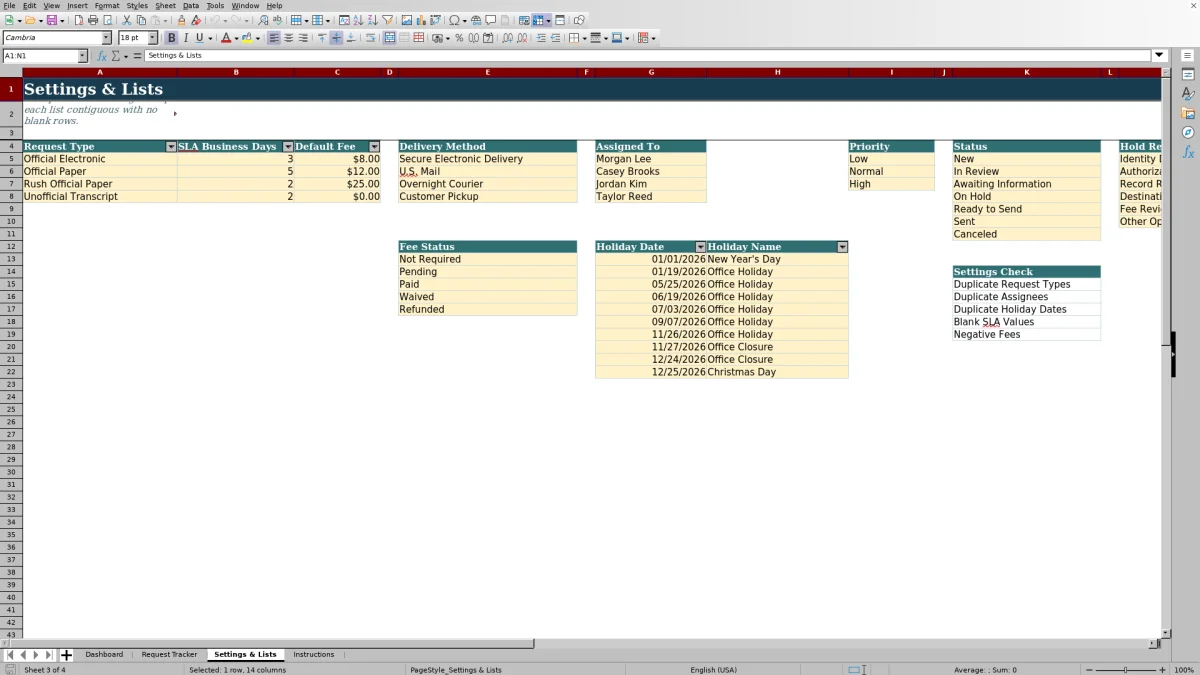Image resolution: width=1200 pixels, height=675 pixels.
Task: Click the Cut (scissors) icon
Action: pyautogui.click(x=127, y=20)
